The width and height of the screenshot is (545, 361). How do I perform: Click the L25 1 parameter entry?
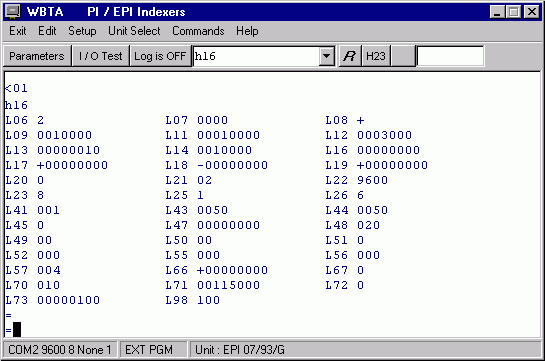[x=185, y=195]
